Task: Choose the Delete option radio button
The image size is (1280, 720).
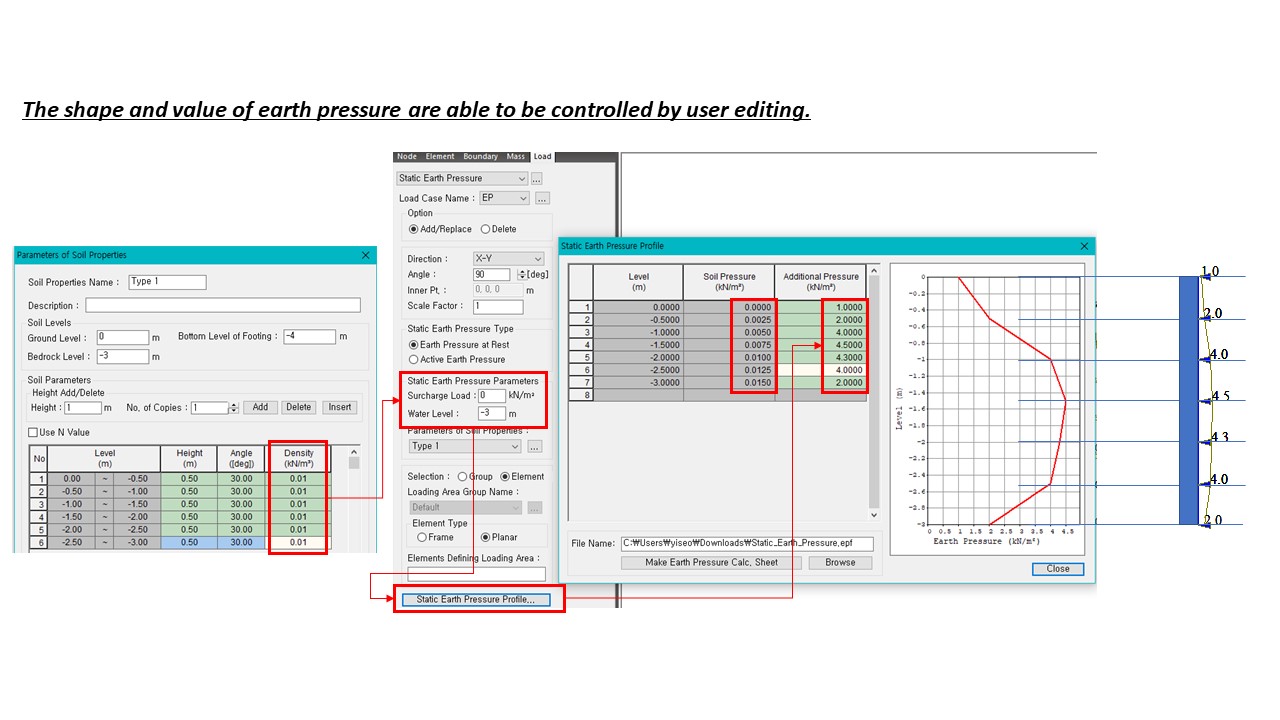Action: click(486, 229)
